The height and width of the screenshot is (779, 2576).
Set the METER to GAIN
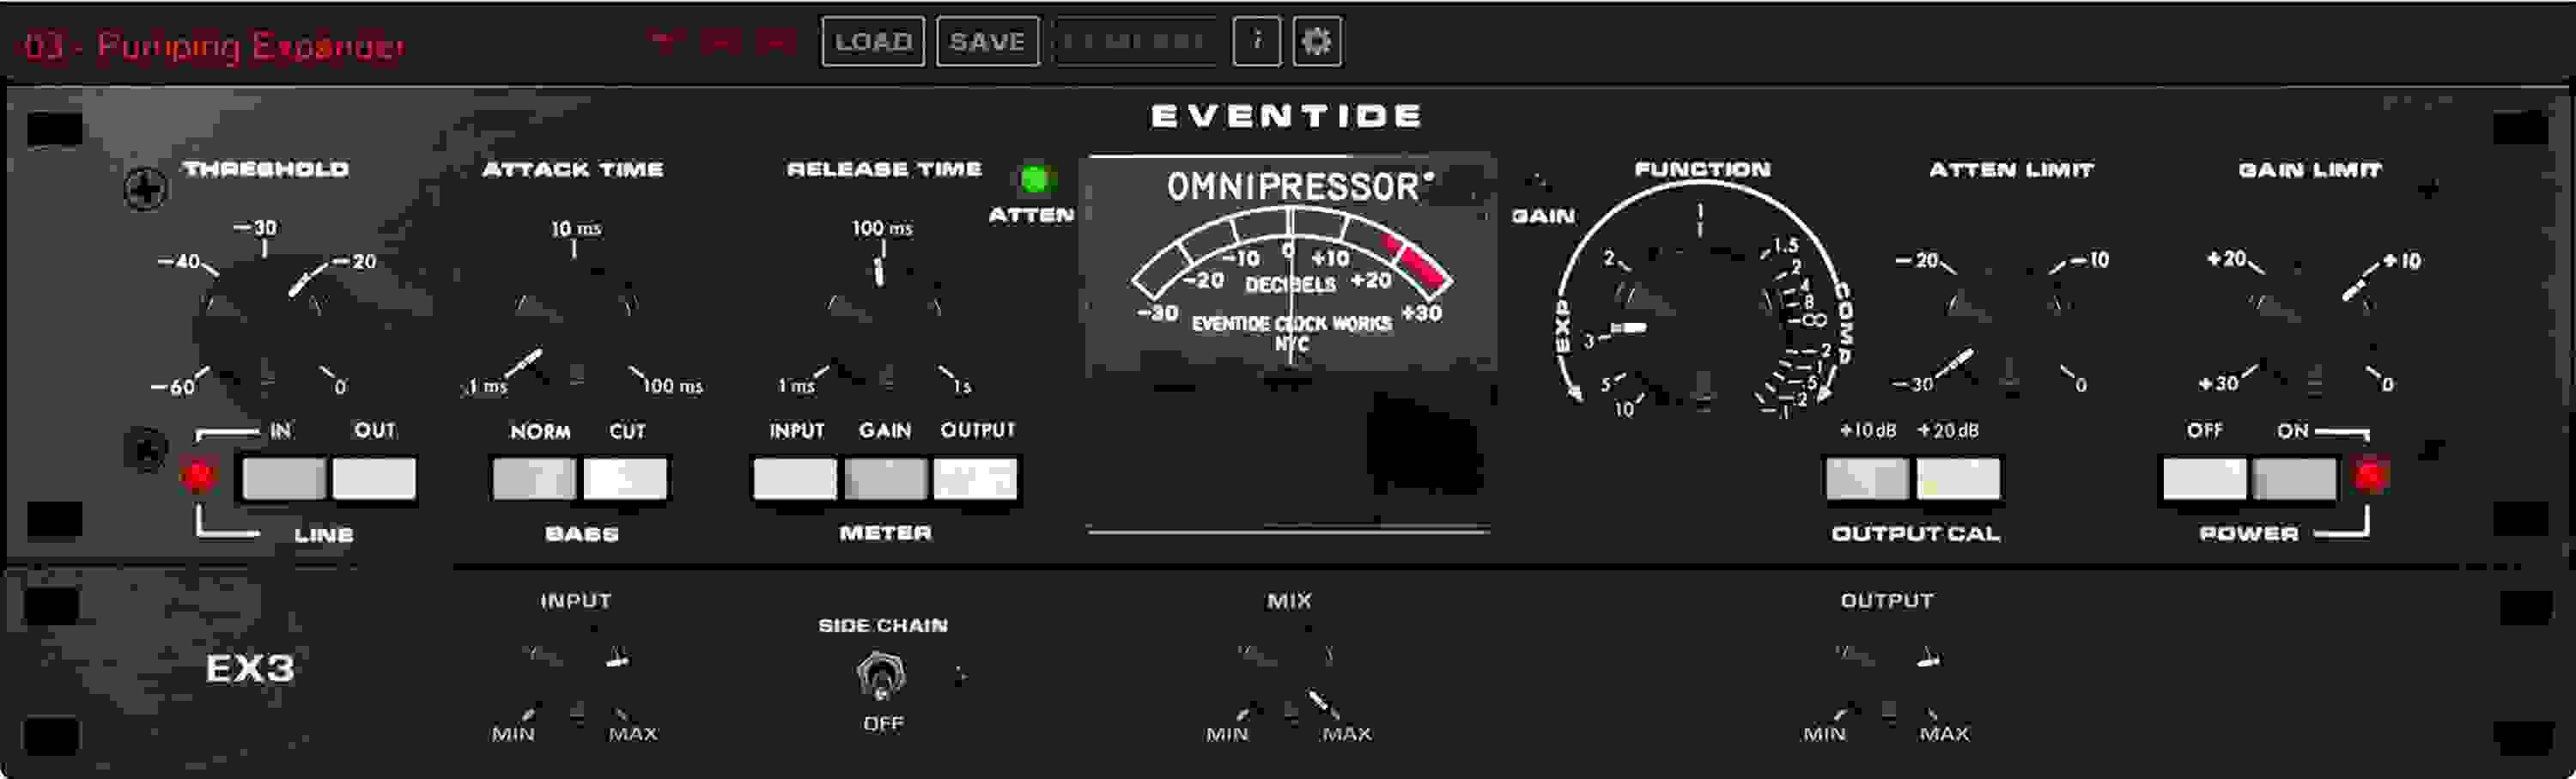tap(884, 479)
